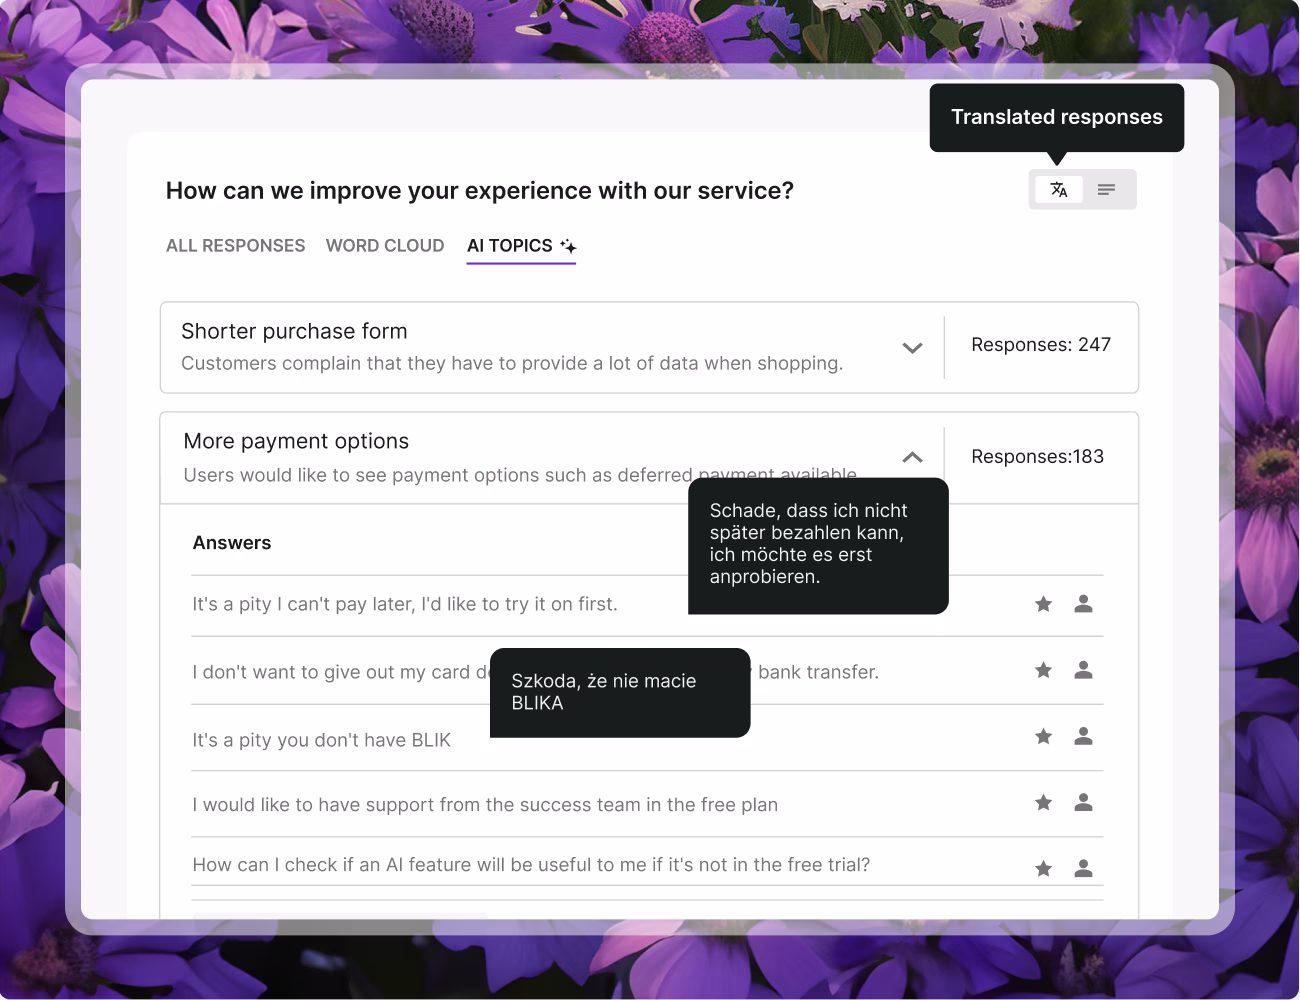Expand the "Shorter purchase form" topic
This screenshot has width=1300, height=1000.
point(912,348)
